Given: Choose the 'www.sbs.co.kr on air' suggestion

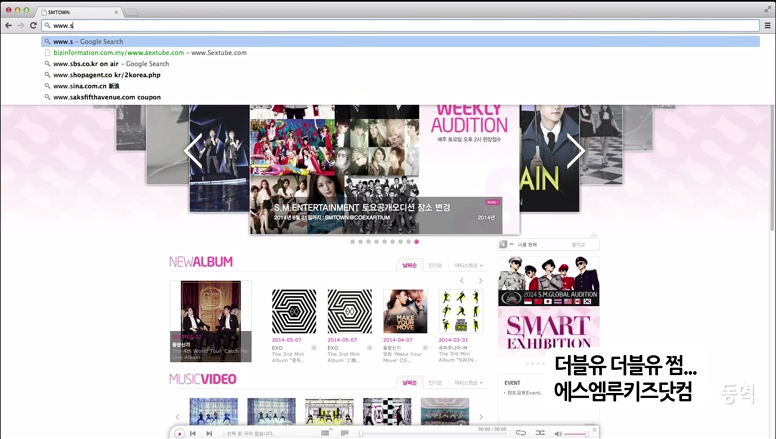Looking at the screenshot, I should 401,64.
